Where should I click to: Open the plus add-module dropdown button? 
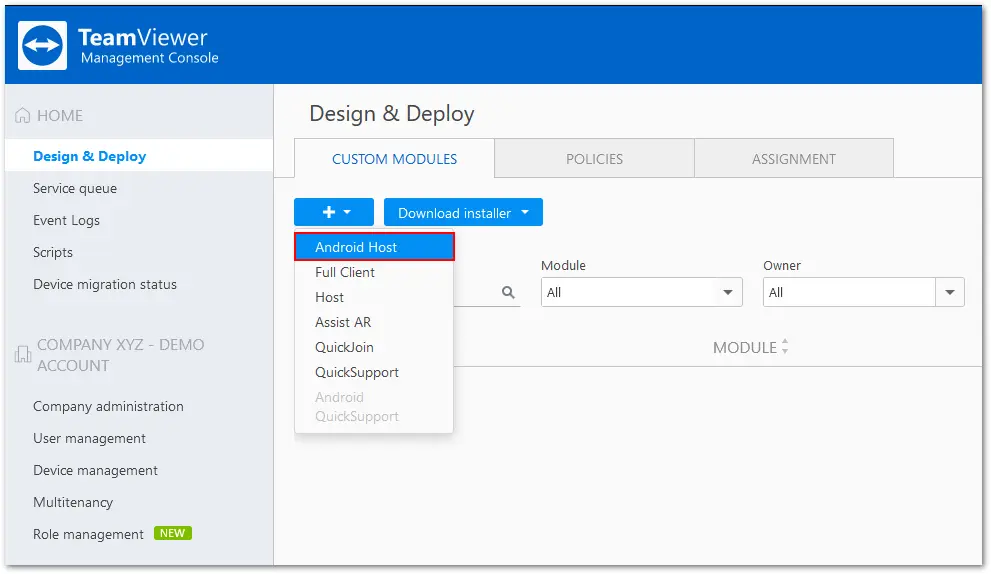334,212
